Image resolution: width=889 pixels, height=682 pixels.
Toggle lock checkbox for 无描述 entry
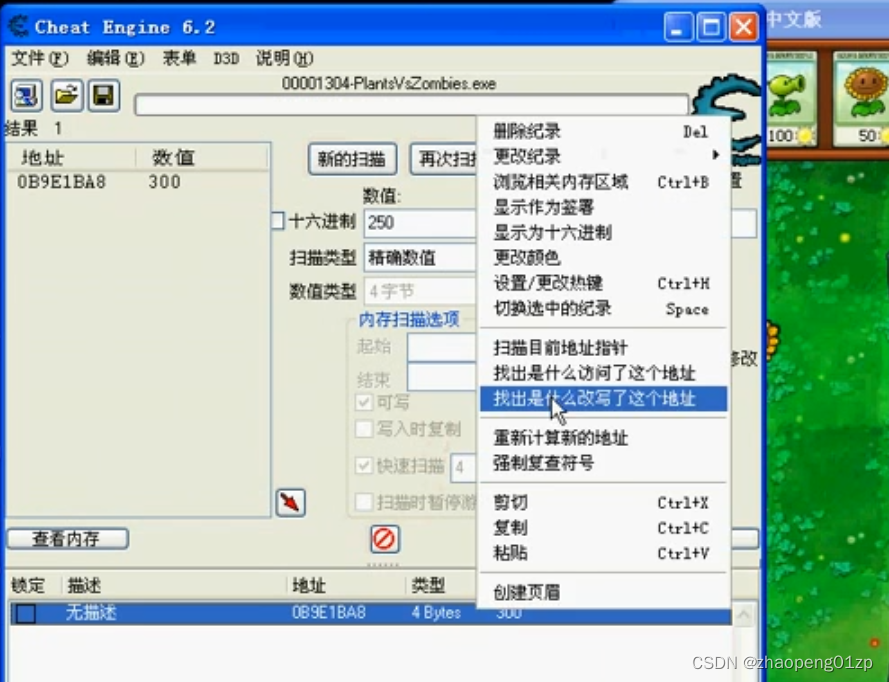point(26,613)
